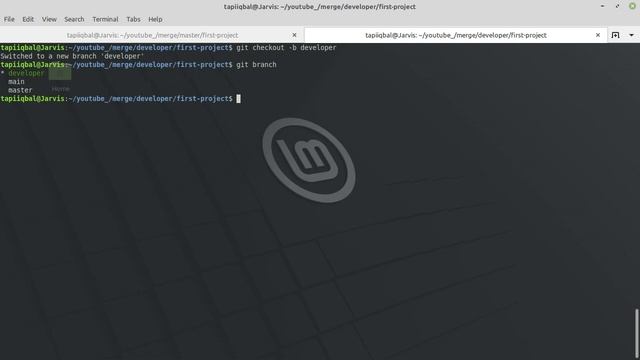Open the Tabs menu
The width and height of the screenshot is (640, 360).
[x=133, y=19]
